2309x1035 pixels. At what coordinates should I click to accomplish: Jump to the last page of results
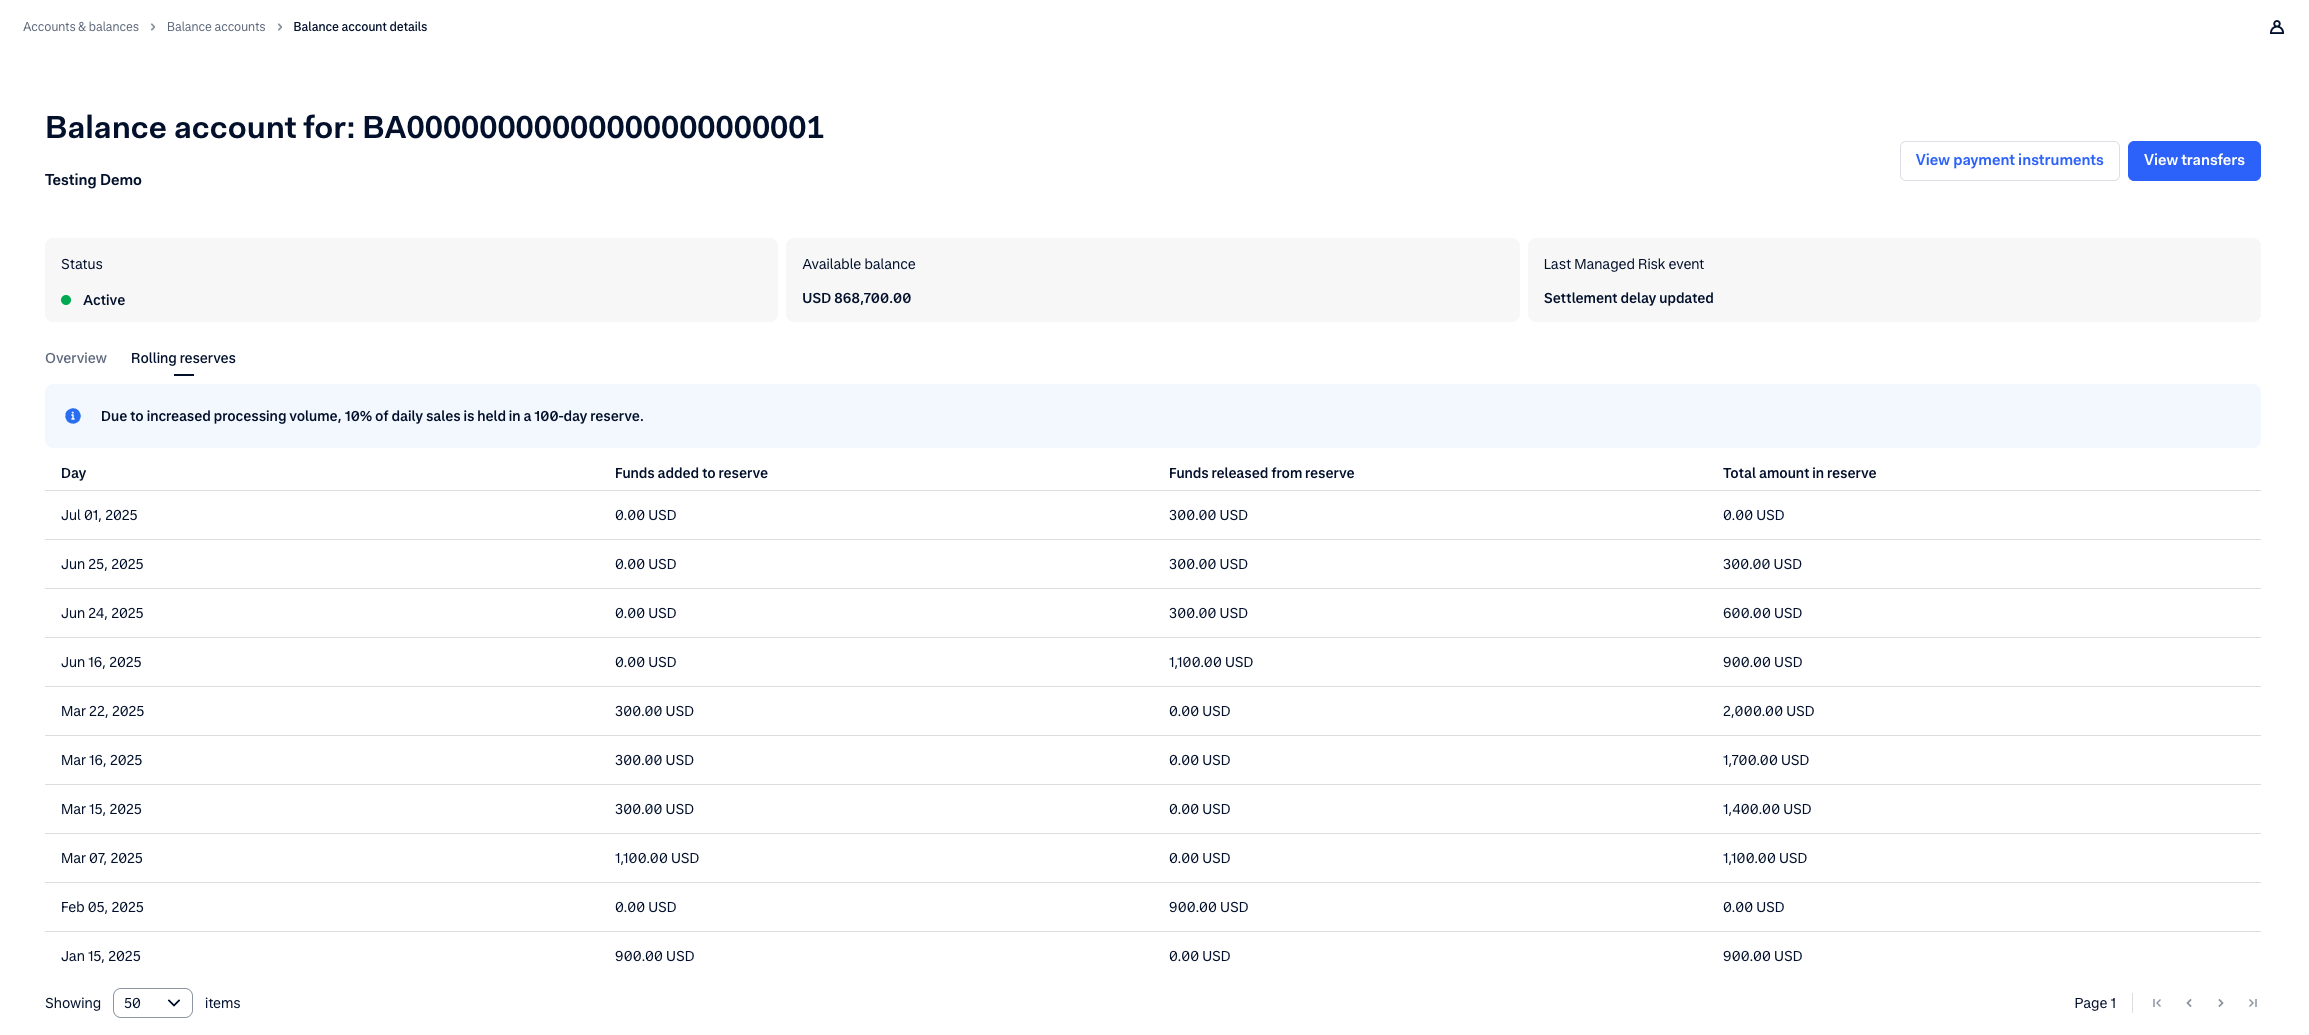pyautogui.click(x=2253, y=1003)
